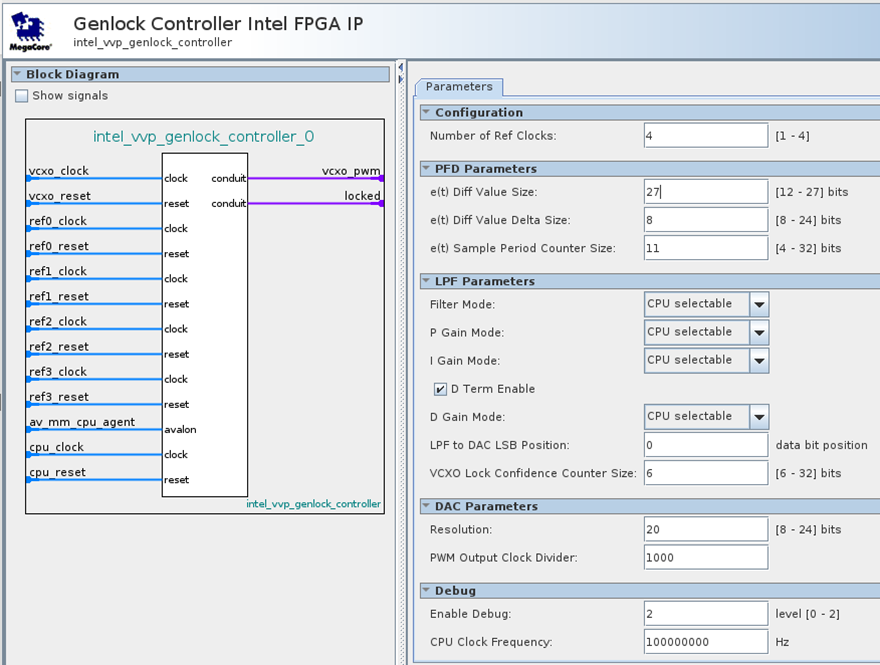Viewport: 880px width, 665px height.
Task: Disable the D Term Enable checkbox
Action: [x=440, y=389]
